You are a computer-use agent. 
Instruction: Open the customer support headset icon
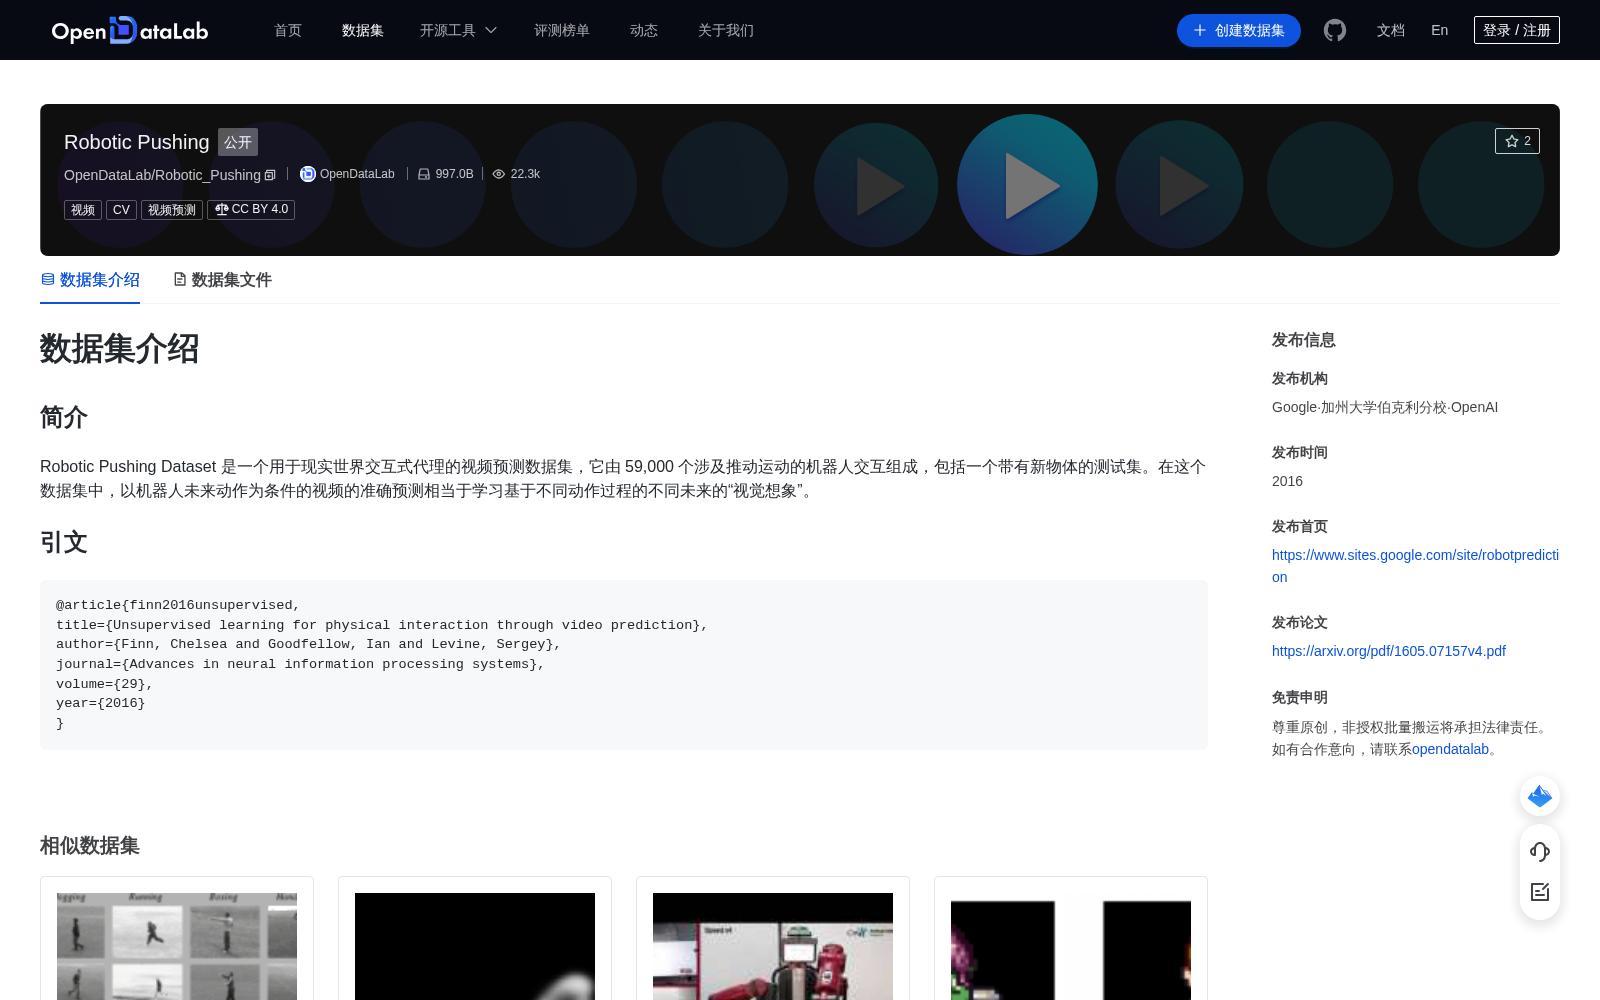pos(1540,852)
